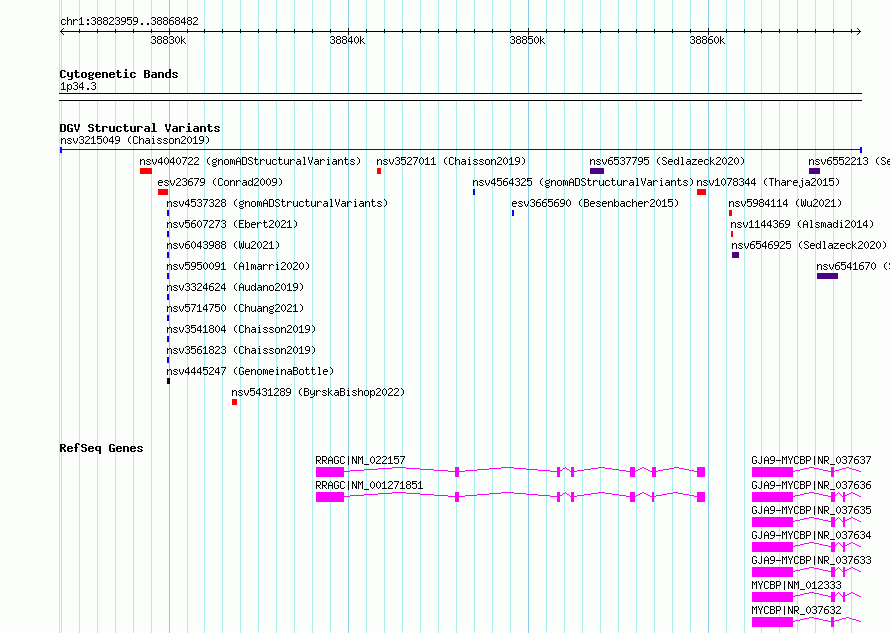This screenshot has height=633, width=890.
Task: Click the 38830k ruler tick label
Action: (x=168, y=40)
